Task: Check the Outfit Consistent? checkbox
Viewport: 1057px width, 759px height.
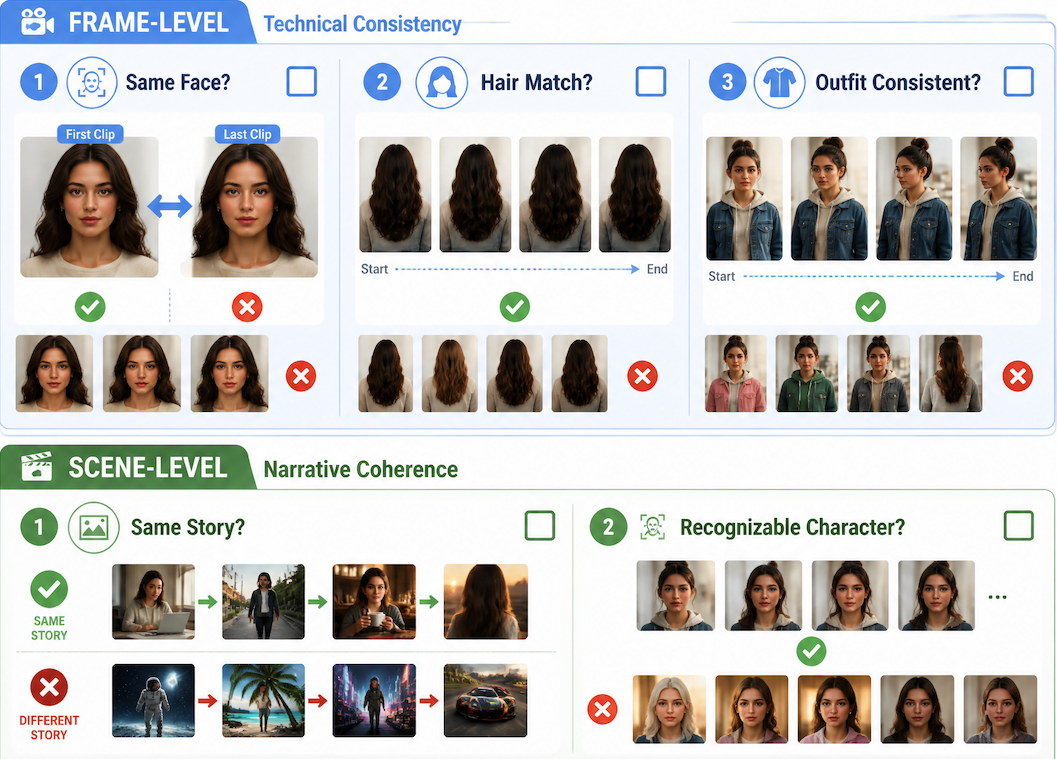Action: coord(1019,82)
